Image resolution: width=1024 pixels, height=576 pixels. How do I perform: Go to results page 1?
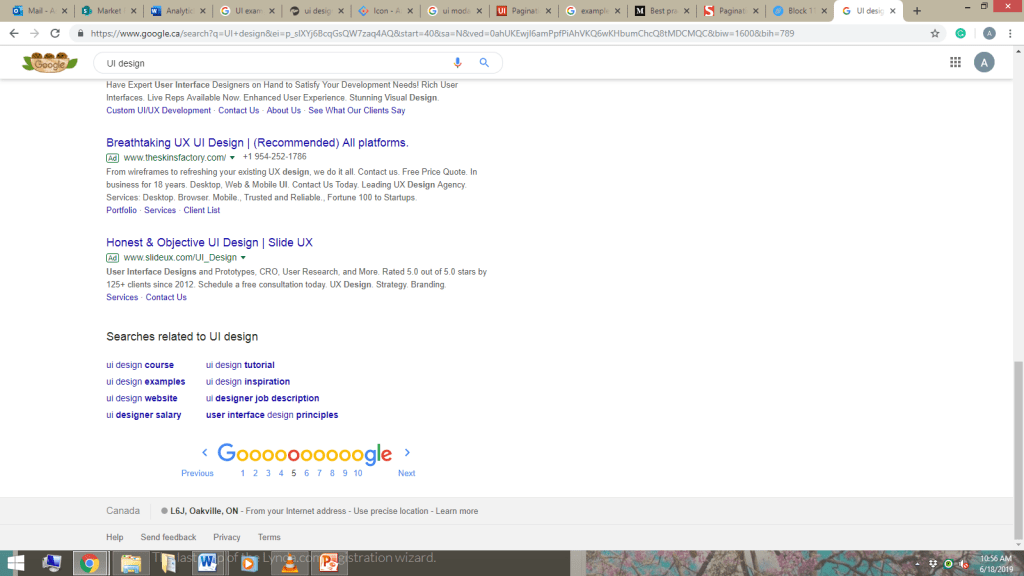[x=242, y=473]
